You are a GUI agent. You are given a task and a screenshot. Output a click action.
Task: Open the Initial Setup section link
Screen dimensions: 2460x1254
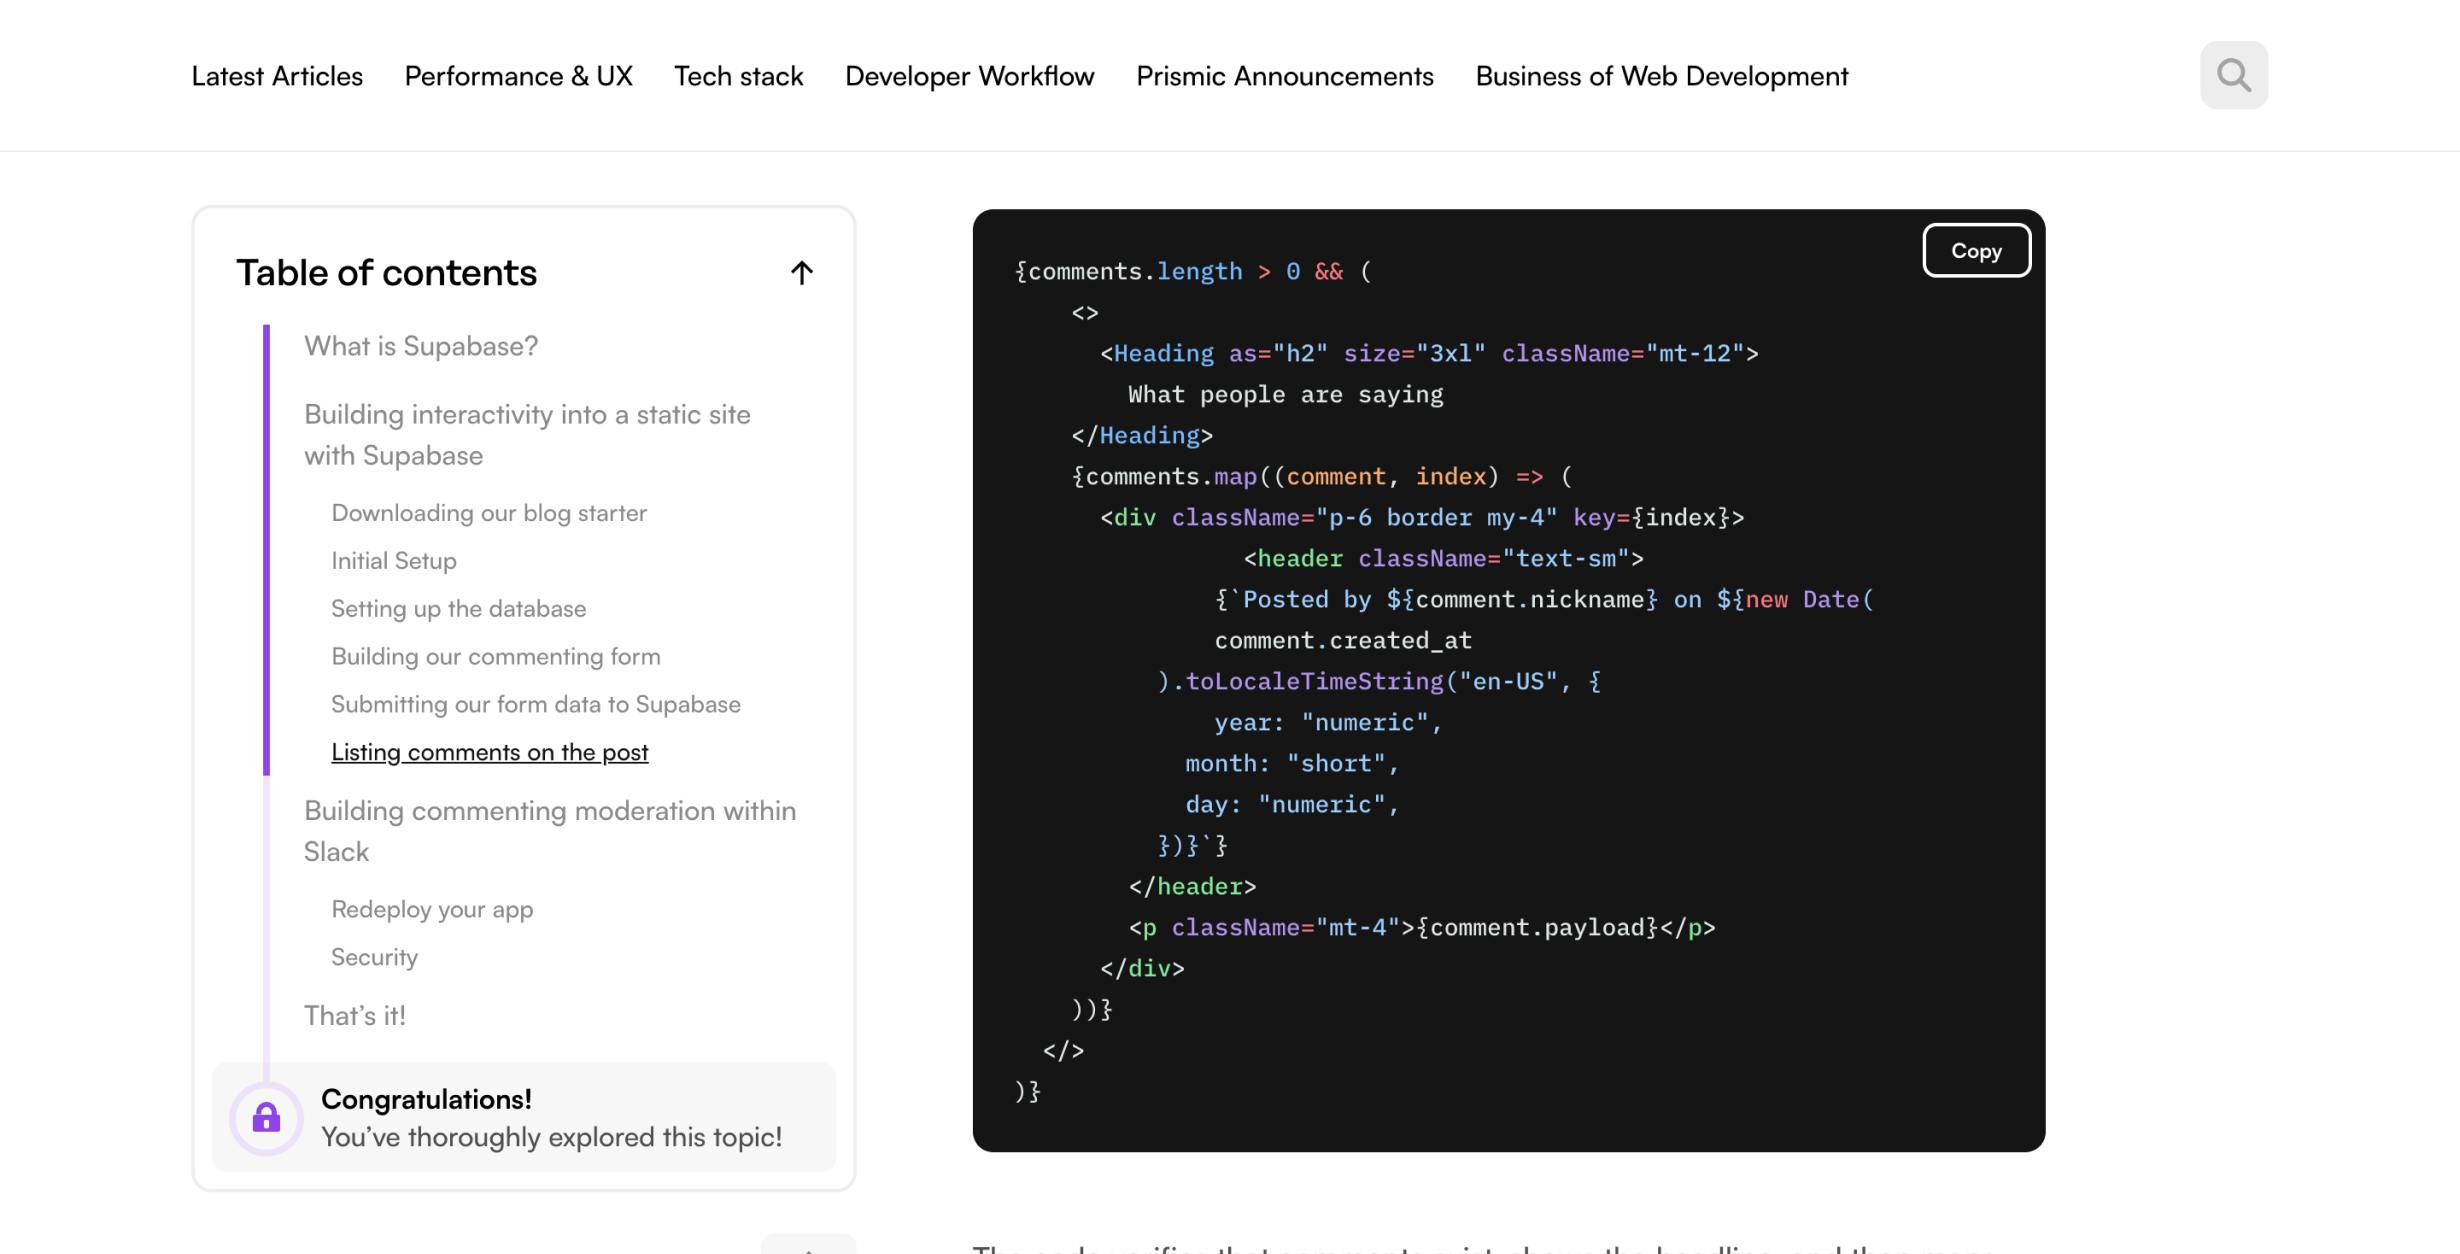click(x=394, y=561)
